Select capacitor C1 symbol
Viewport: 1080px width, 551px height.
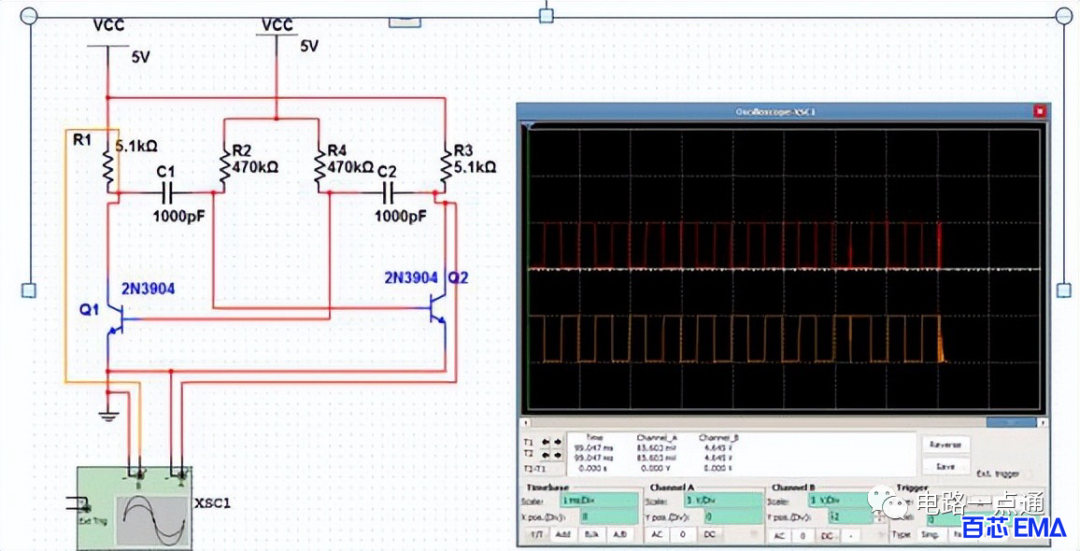tap(167, 193)
